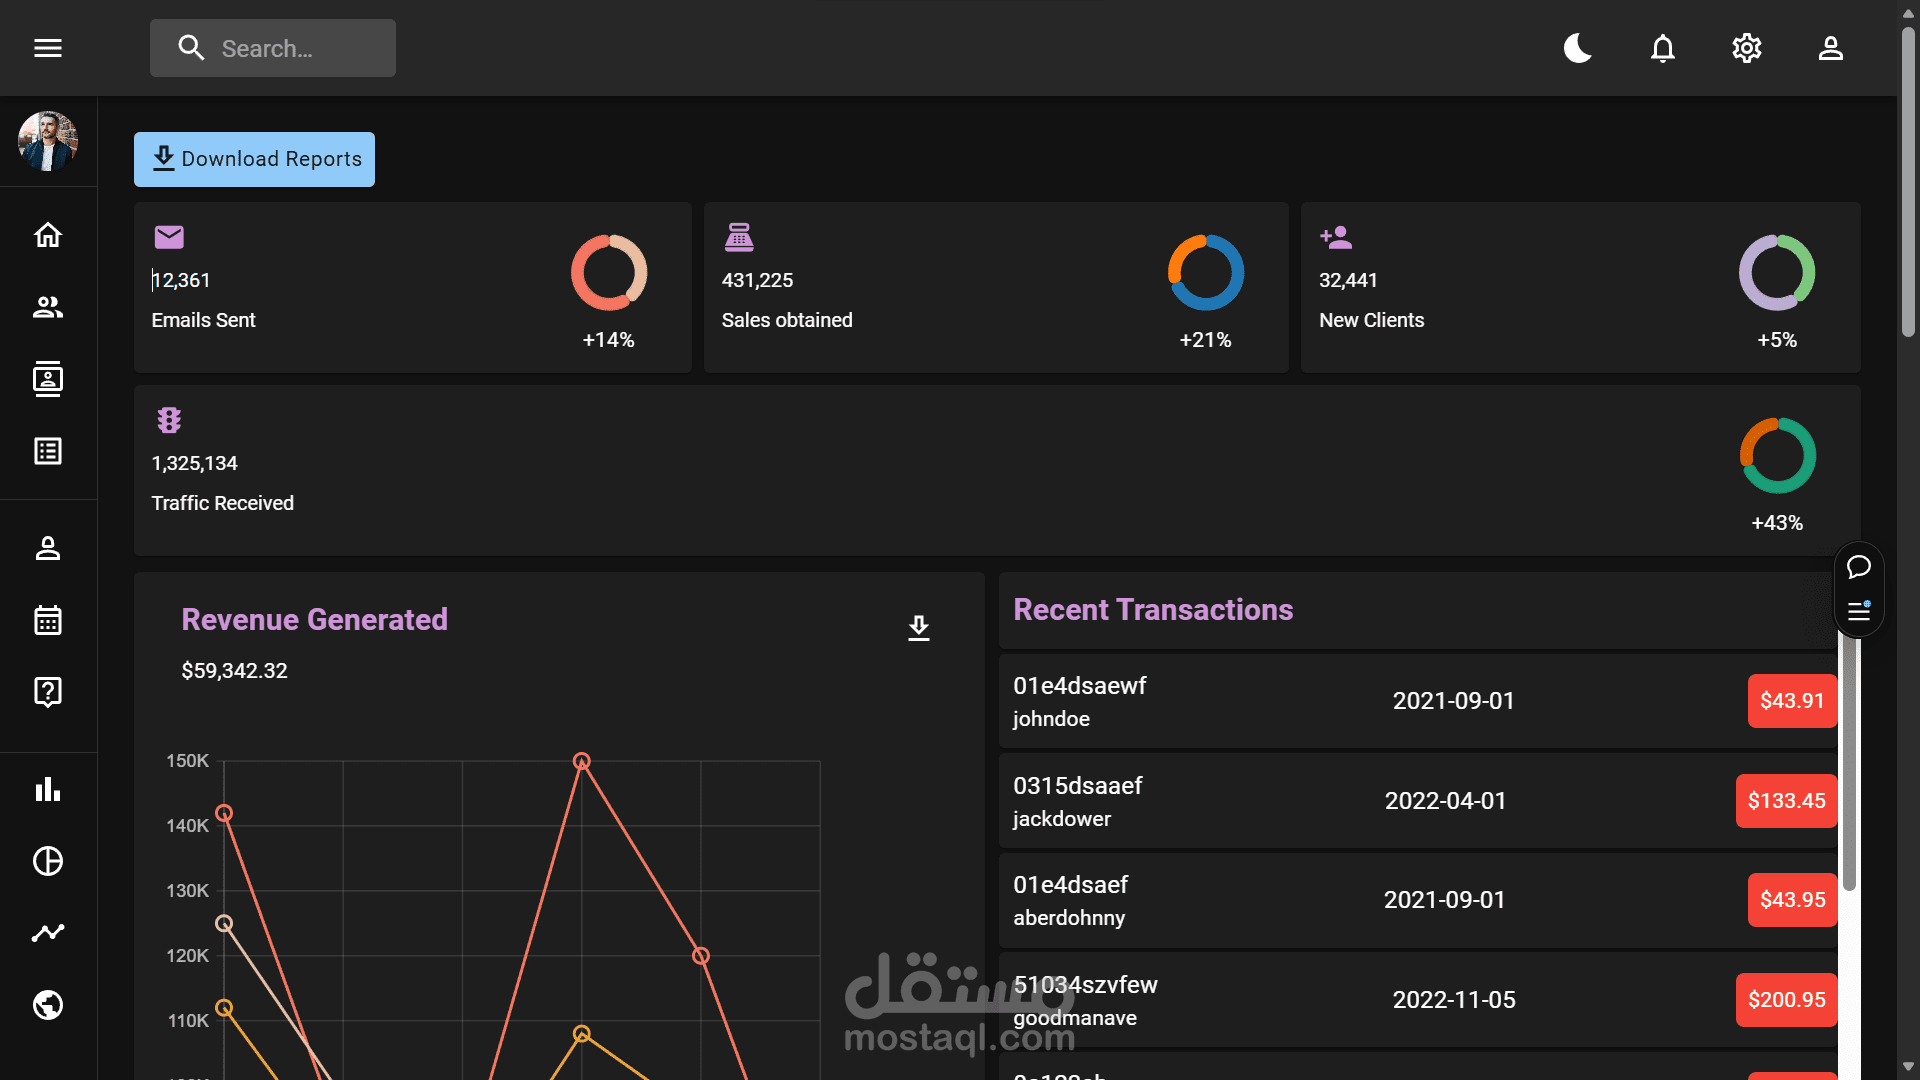
Task: Open the bar chart icon
Action: (47, 789)
